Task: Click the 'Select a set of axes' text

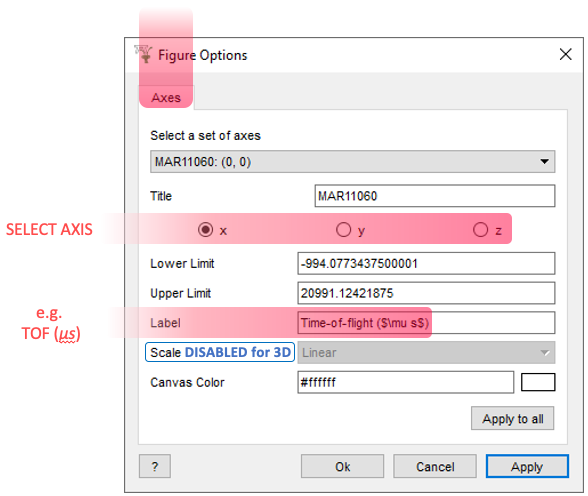Action: pos(205,135)
